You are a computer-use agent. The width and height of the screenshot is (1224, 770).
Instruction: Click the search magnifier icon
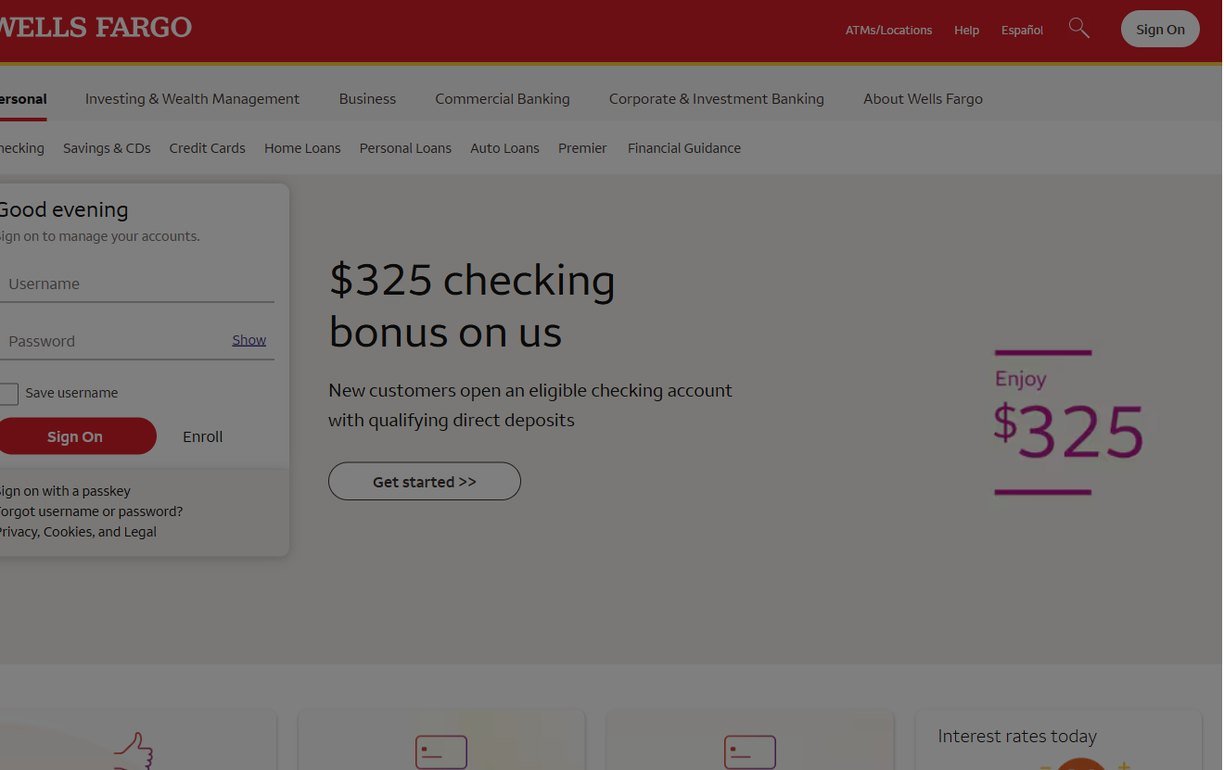[x=1079, y=28]
